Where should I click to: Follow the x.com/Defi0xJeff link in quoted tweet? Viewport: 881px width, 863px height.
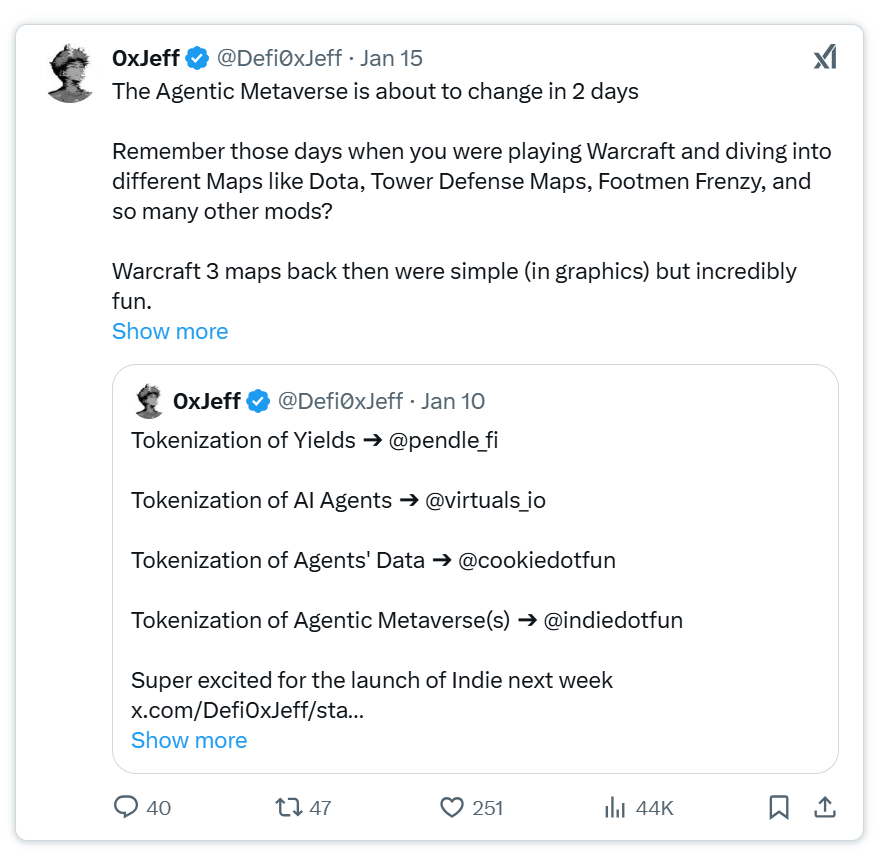(x=247, y=711)
